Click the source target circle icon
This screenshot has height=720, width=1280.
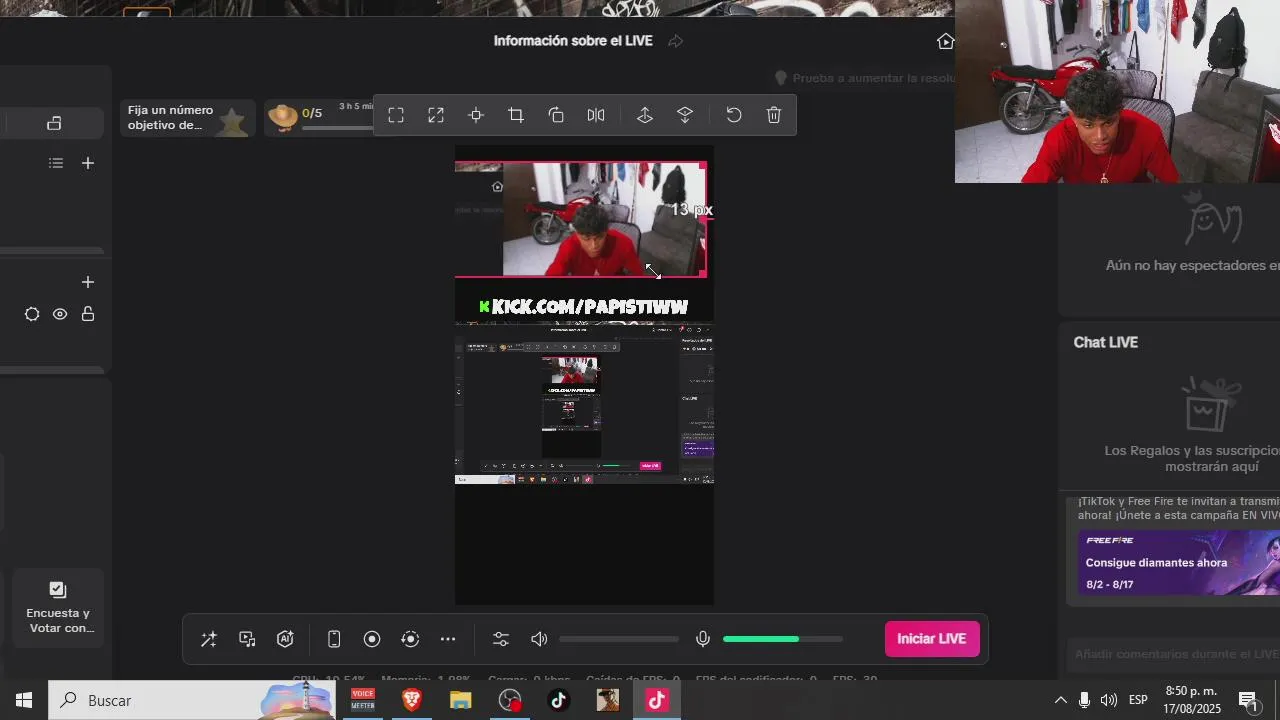[x=32, y=314]
